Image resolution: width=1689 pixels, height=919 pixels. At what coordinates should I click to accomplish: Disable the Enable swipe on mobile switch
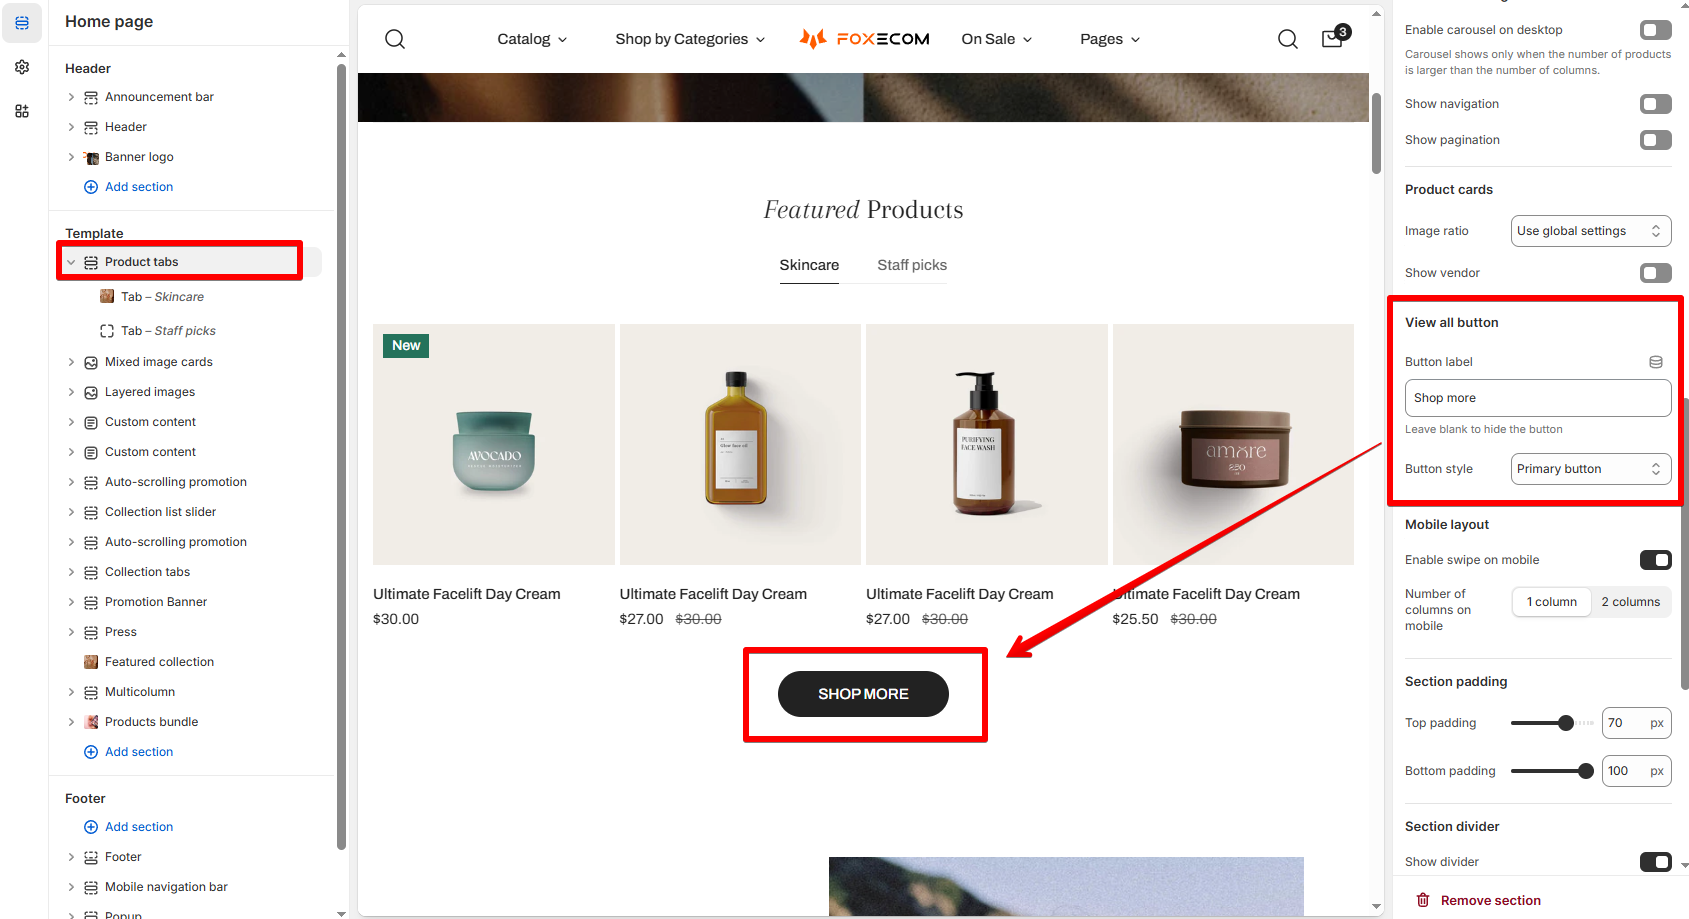[x=1655, y=560]
